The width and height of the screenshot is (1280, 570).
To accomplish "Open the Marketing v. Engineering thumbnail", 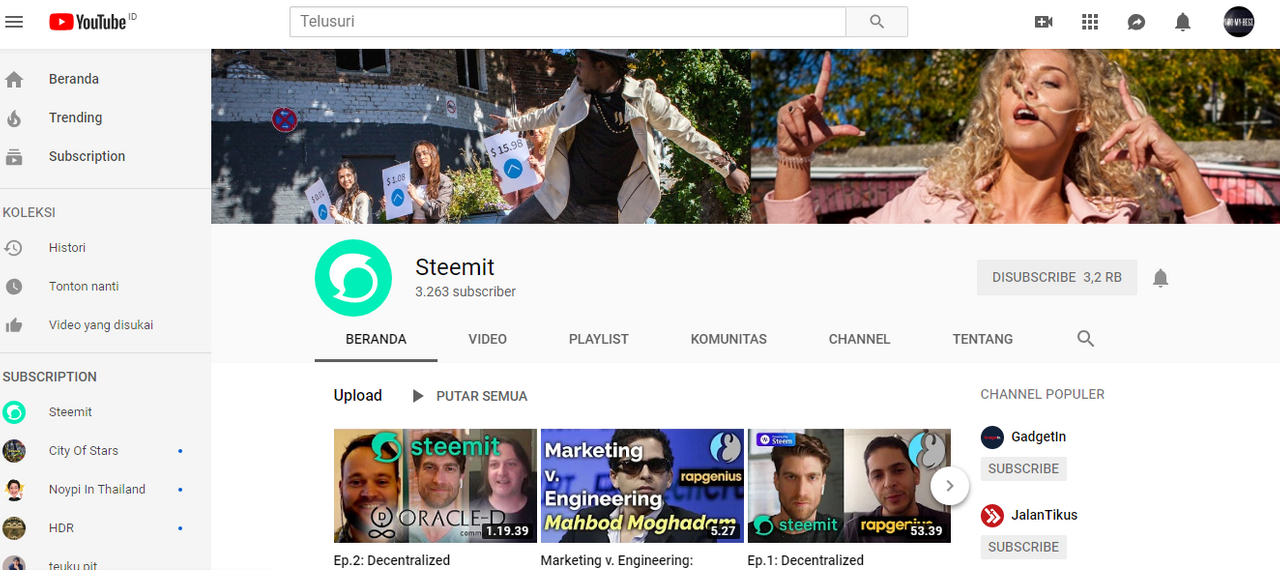I will click(641, 486).
